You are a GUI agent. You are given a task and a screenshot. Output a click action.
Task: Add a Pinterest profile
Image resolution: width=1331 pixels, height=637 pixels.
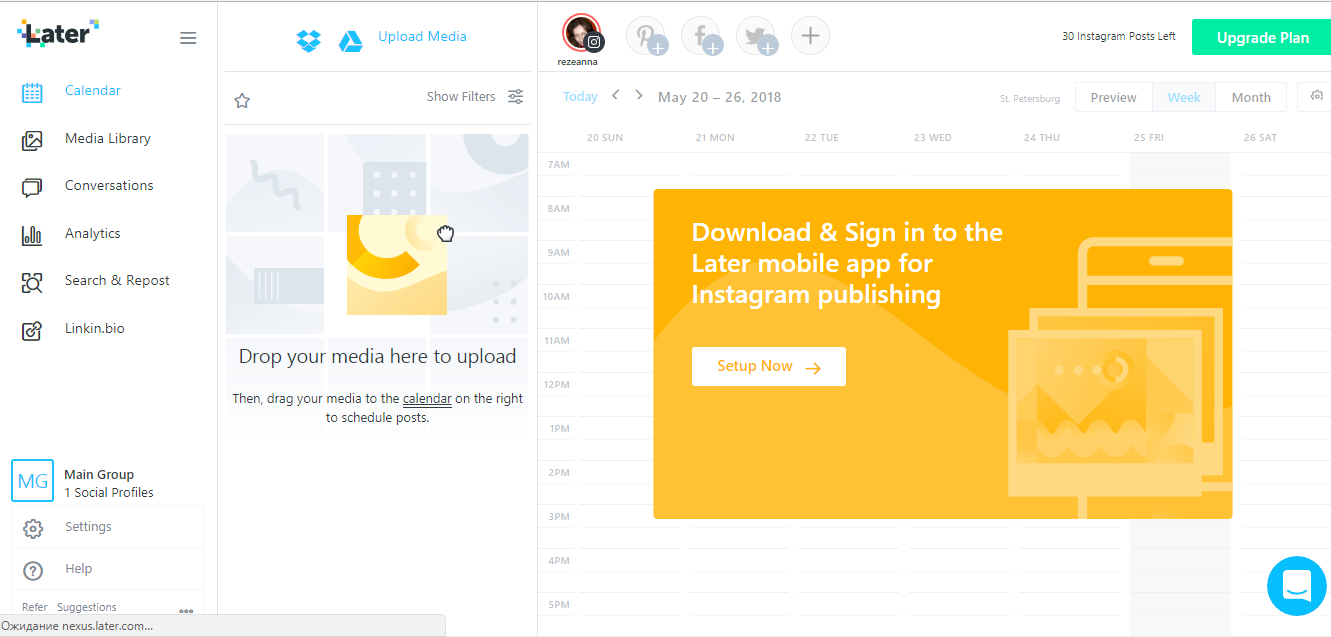tap(646, 37)
